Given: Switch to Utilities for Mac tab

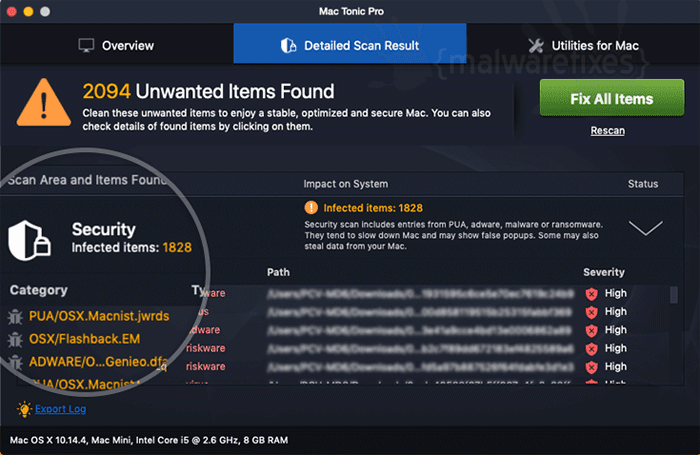Looking at the screenshot, I should pos(583,45).
